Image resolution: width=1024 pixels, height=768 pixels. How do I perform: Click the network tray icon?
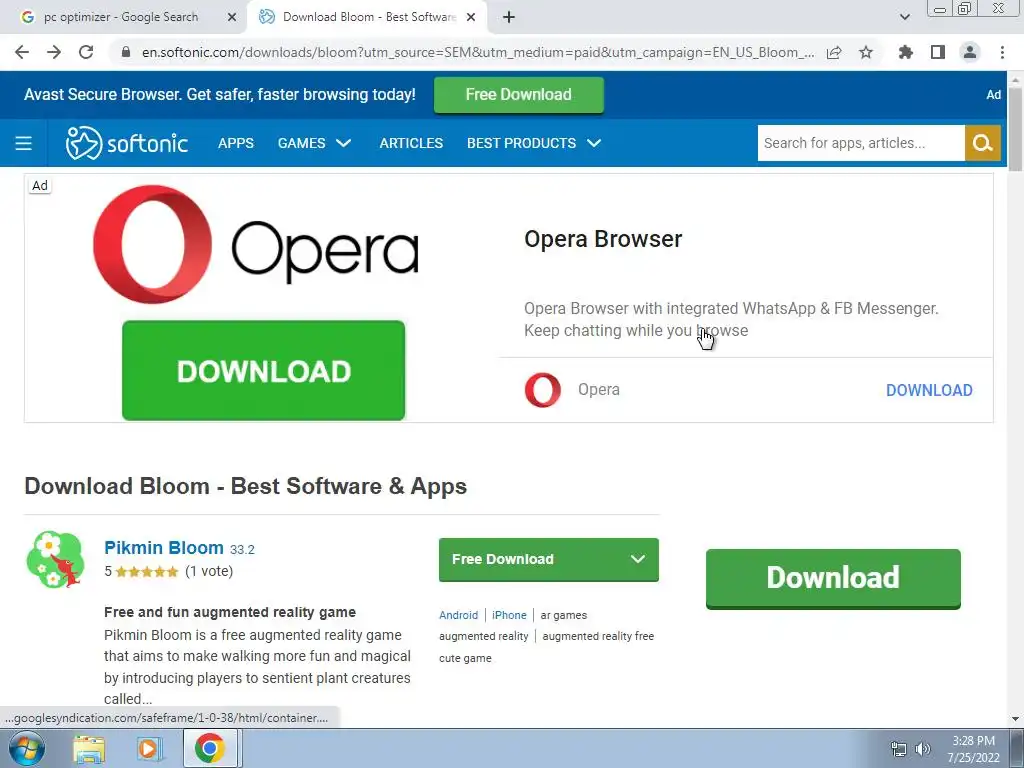[899, 749]
